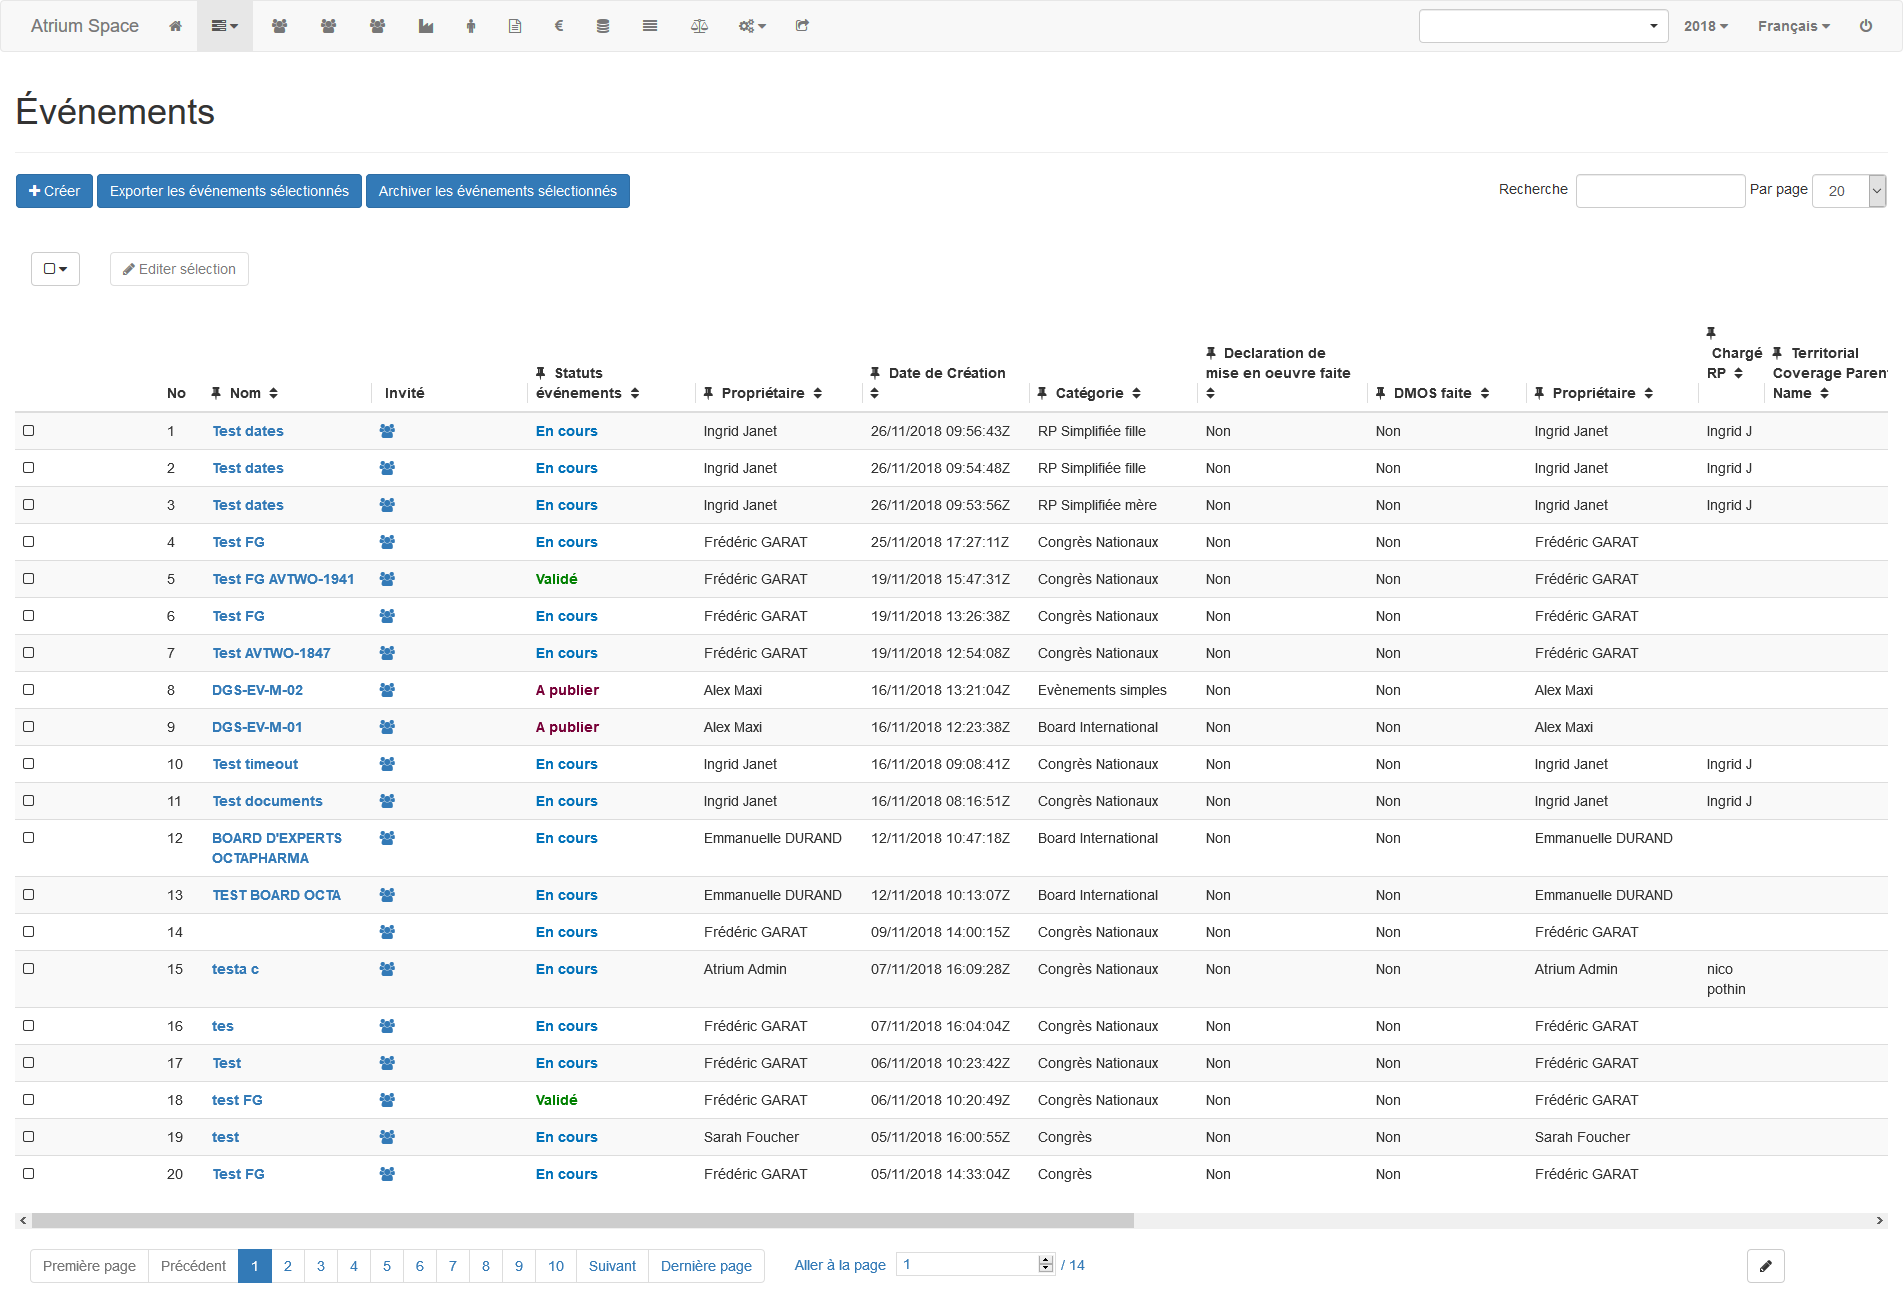Open invited group icon for BOARD D'EXPERTS OCTAPHARMA

point(387,838)
